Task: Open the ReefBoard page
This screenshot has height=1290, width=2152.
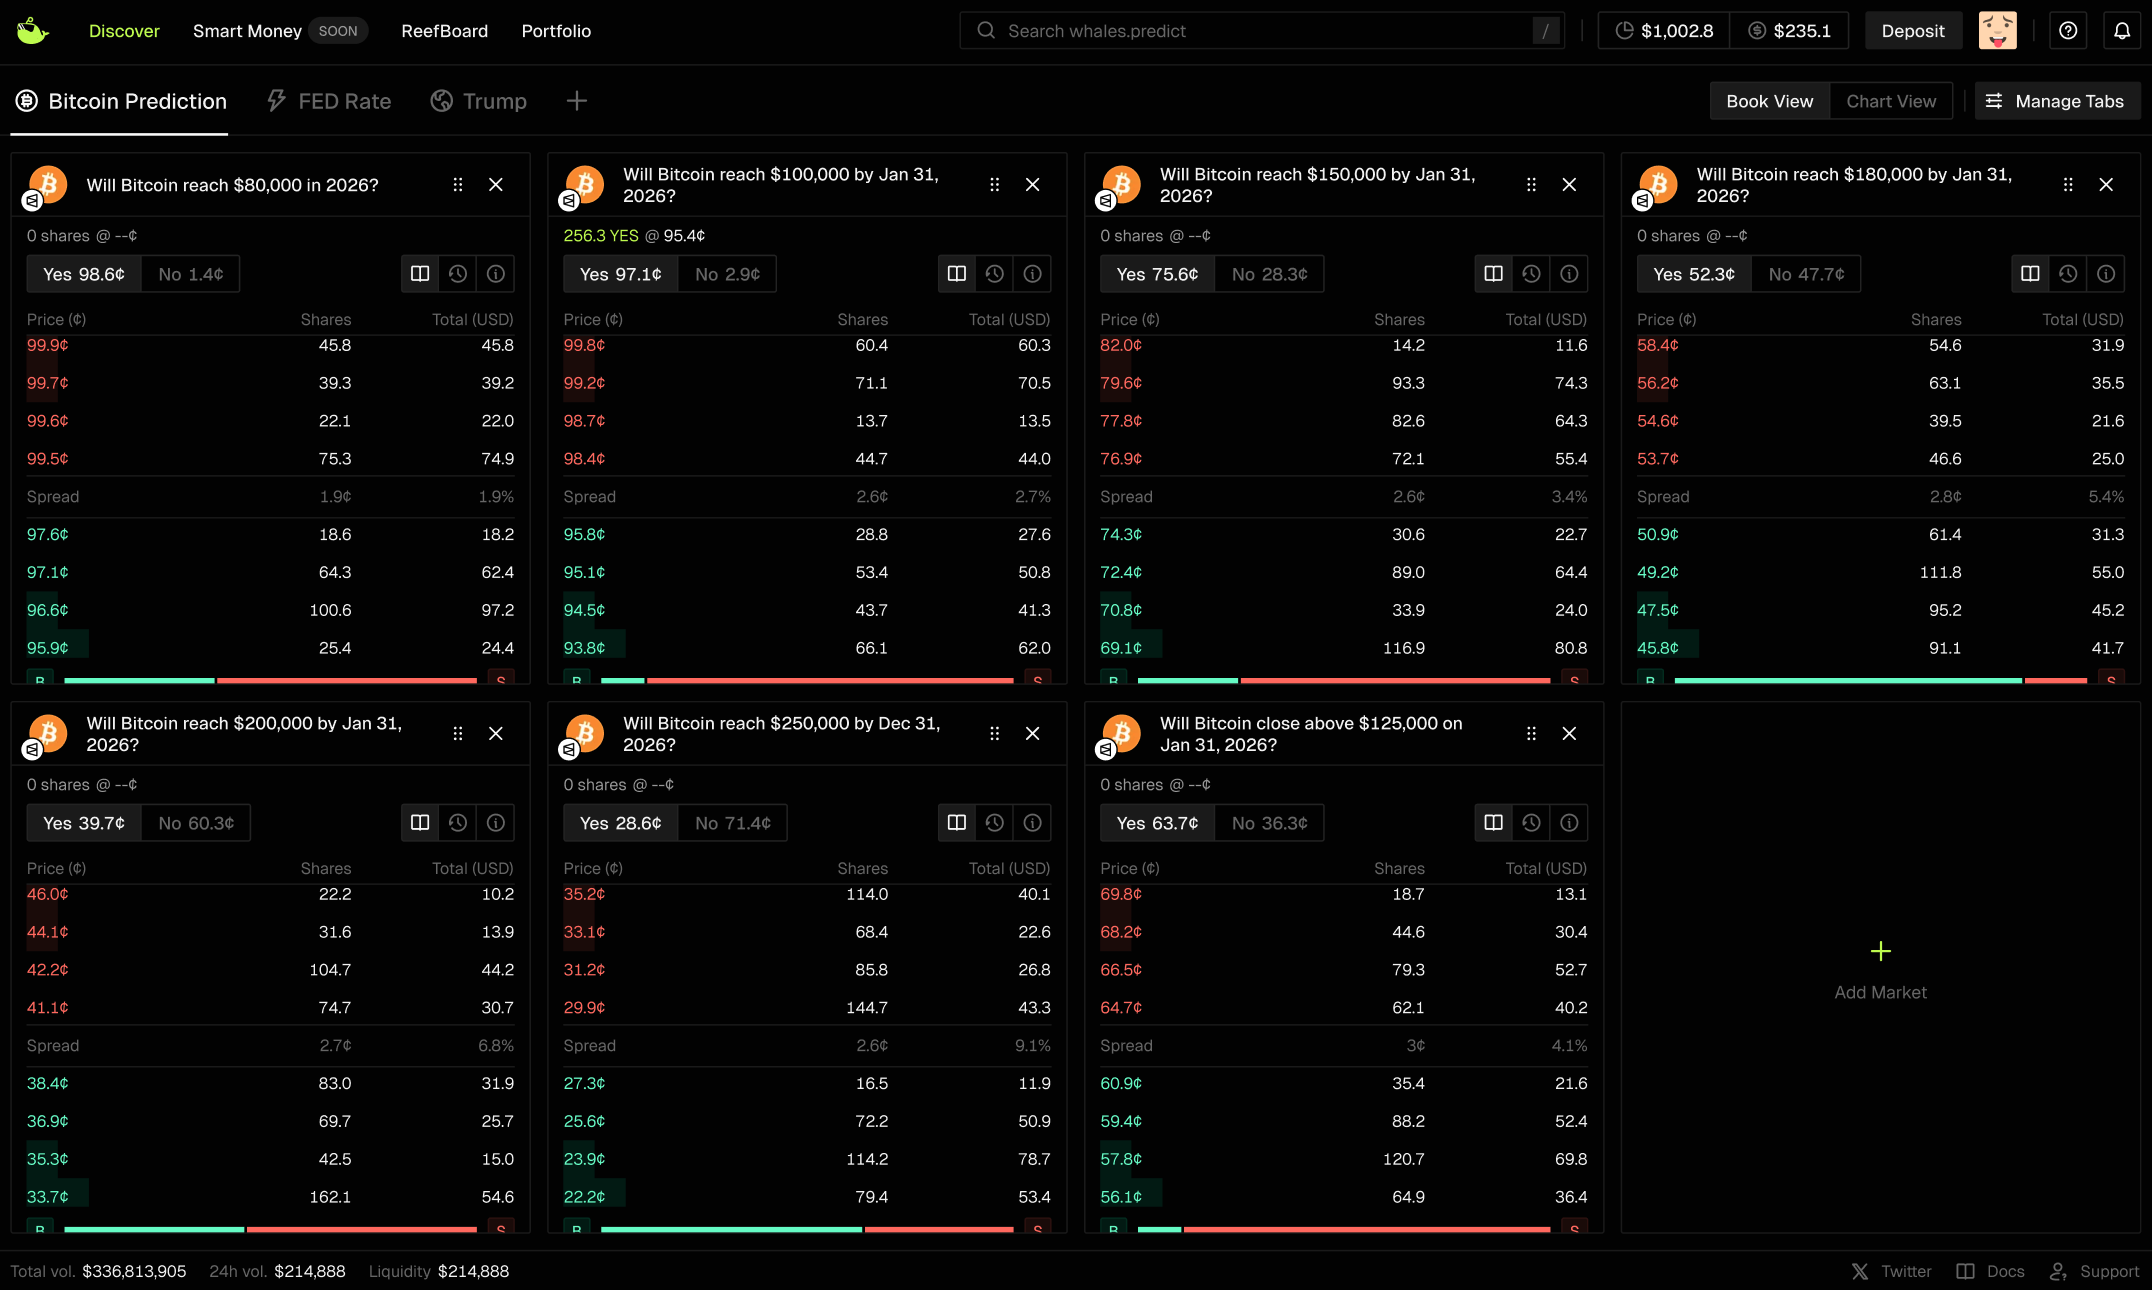Action: [444, 31]
